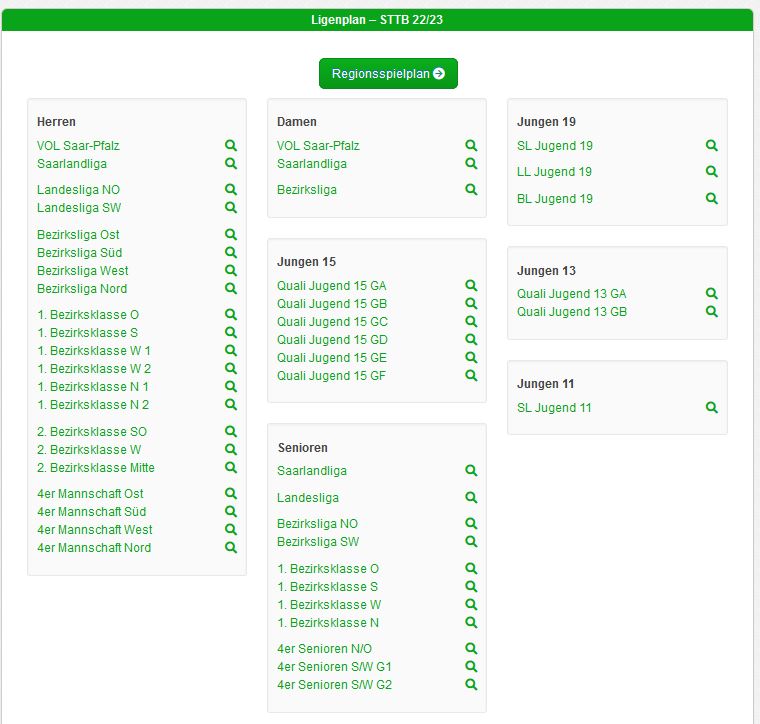Click search icon for Damen Bezirksliga
Screen dimensions: 760x724
(x=471, y=190)
